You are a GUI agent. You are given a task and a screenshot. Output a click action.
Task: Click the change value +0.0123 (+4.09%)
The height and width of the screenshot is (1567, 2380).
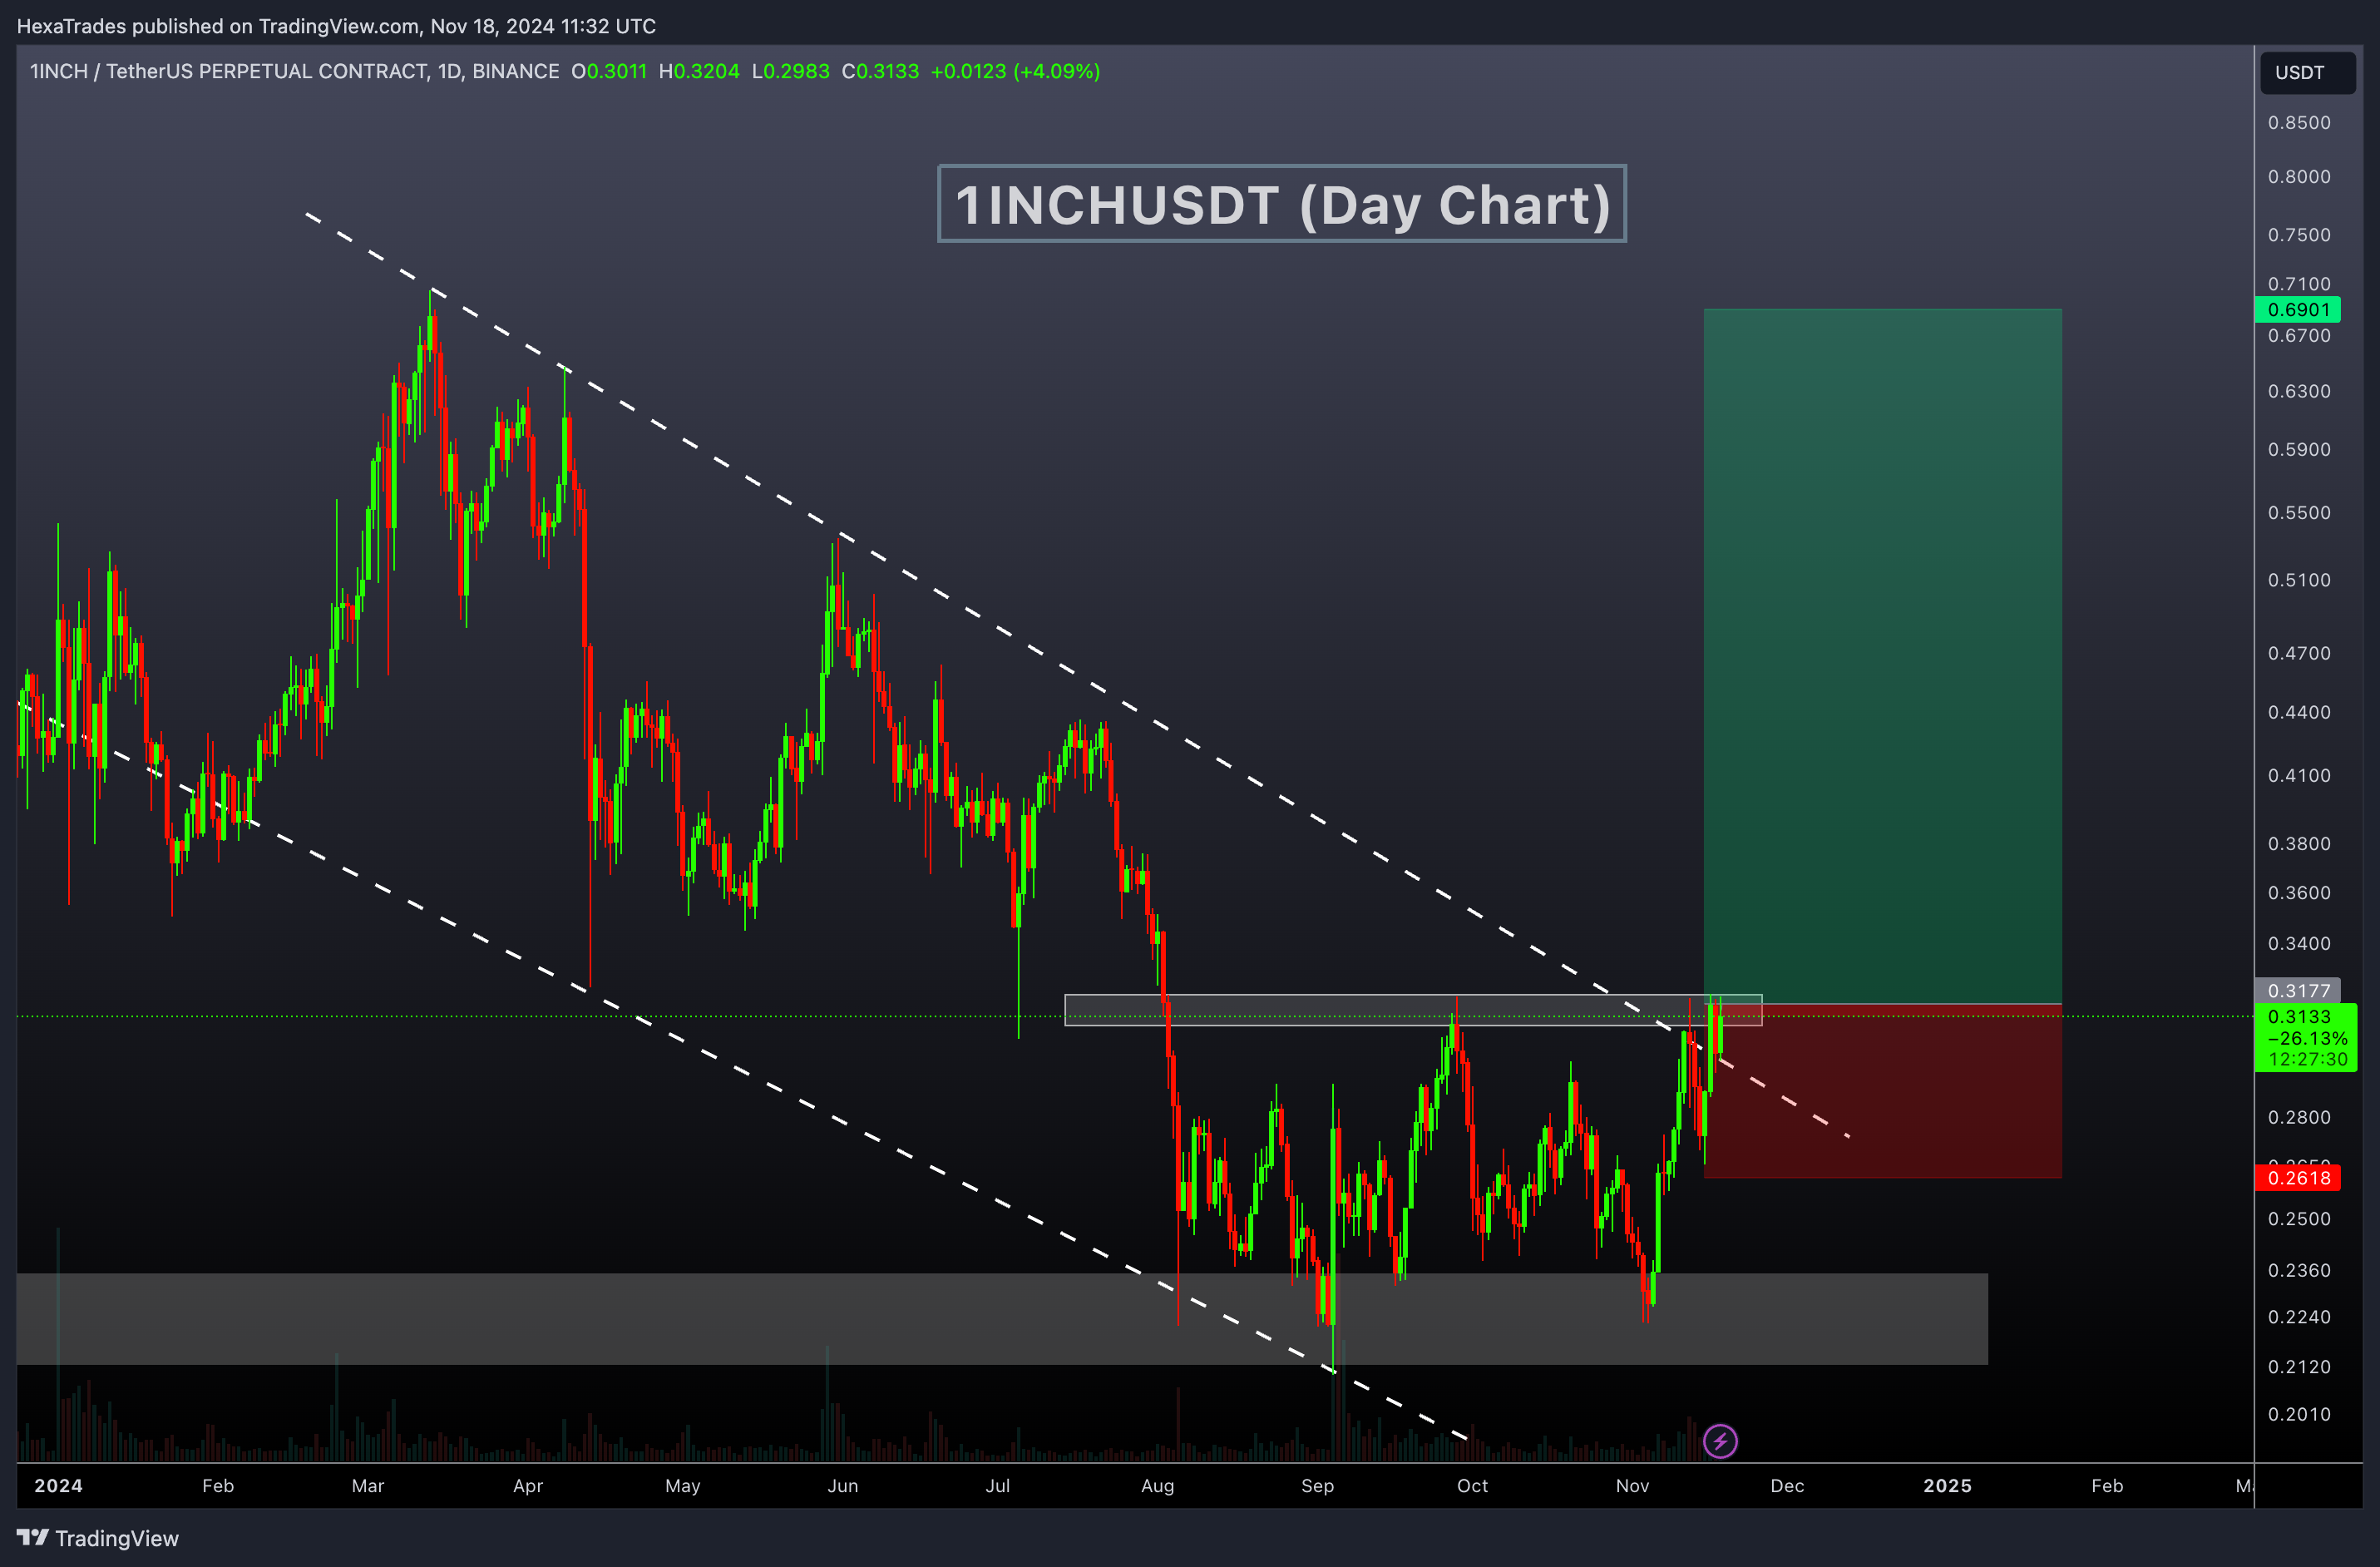click(1015, 71)
